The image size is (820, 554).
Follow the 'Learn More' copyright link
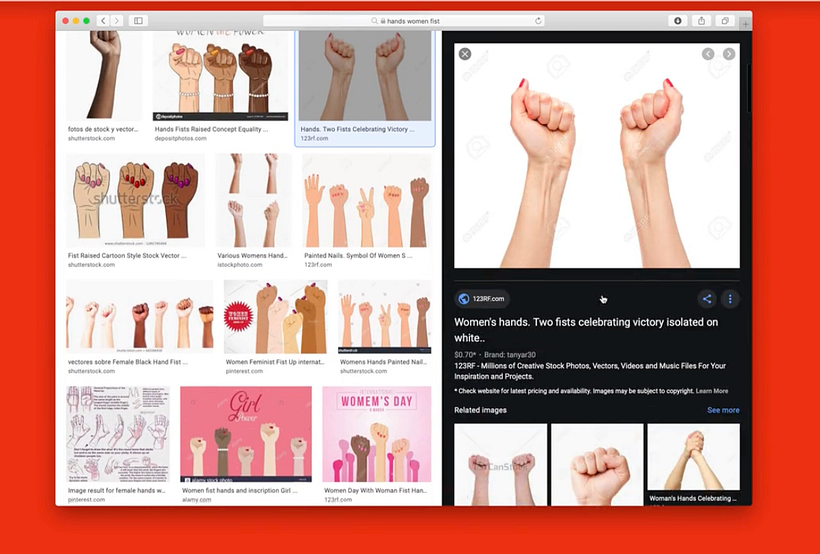712,391
